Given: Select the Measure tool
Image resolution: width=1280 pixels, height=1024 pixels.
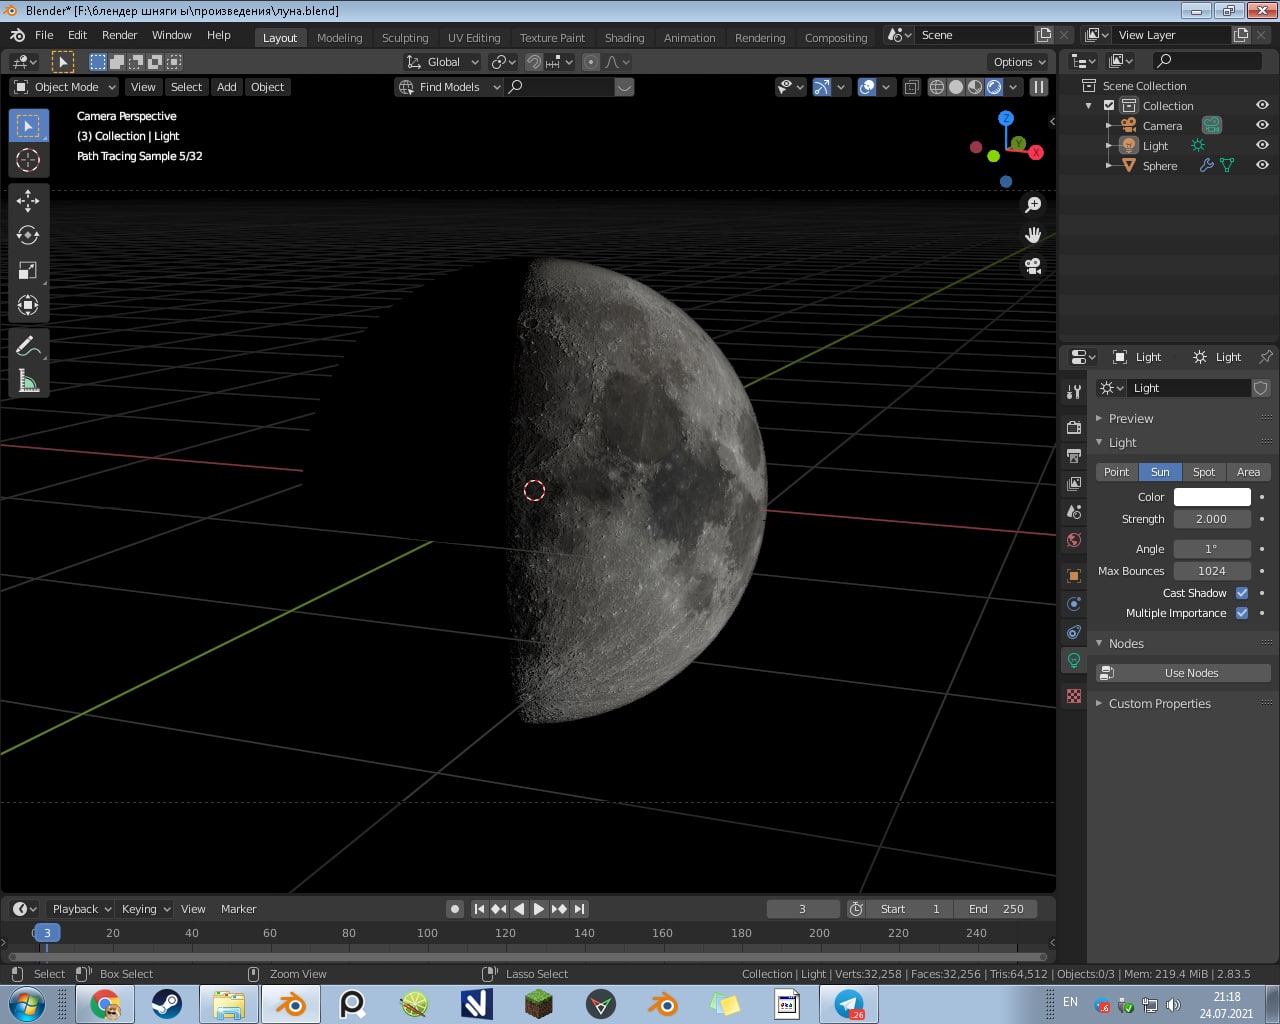Looking at the screenshot, I should coord(28,382).
